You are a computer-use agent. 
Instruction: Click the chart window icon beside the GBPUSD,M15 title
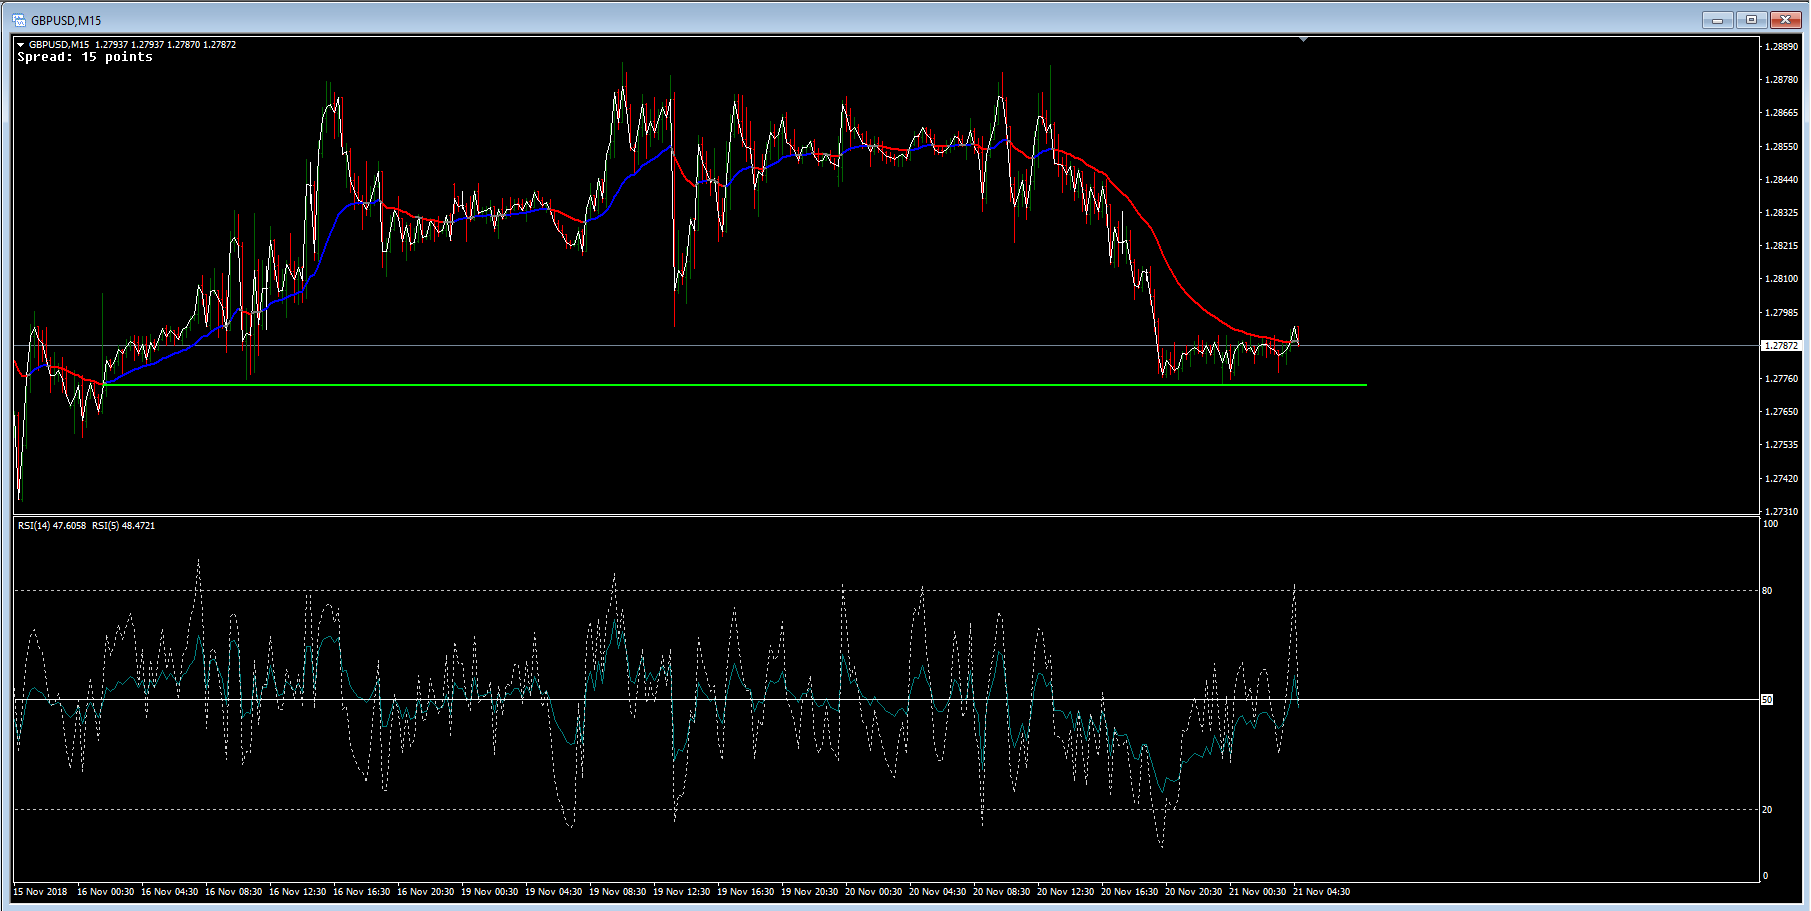tap(19, 20)
